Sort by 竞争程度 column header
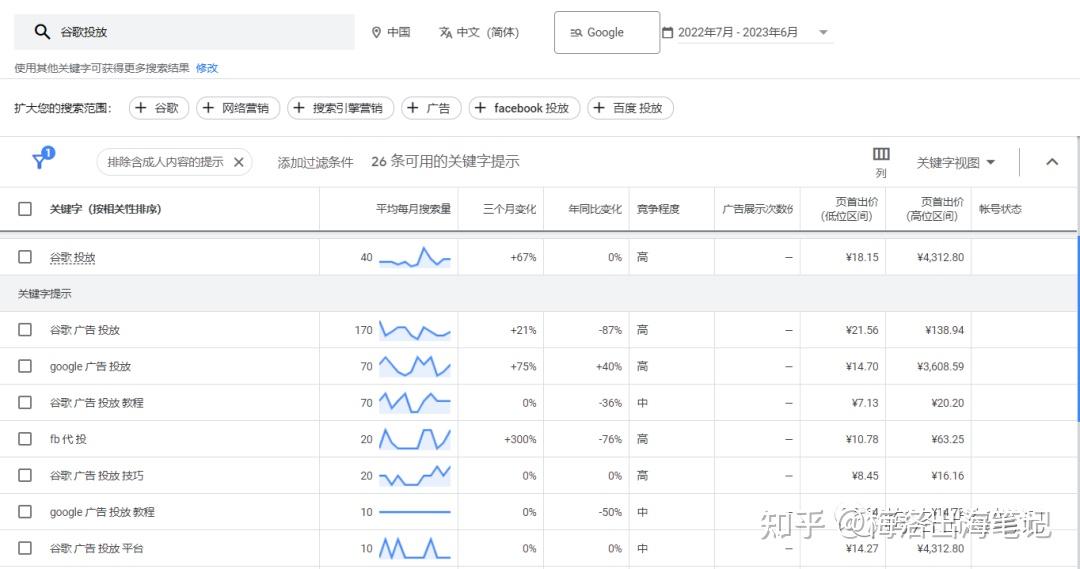Viewport: 1080px width, 569px height. [658, 209]
